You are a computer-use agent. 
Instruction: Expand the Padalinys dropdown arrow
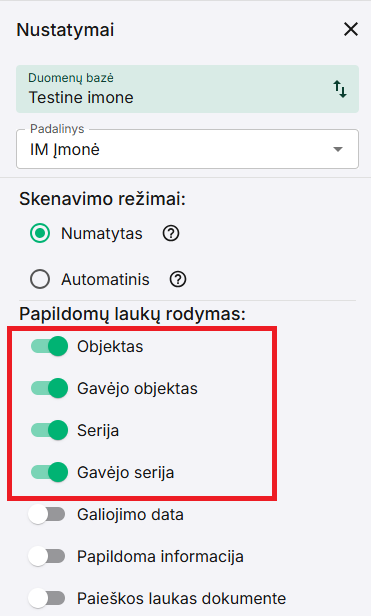click(338, 149)
